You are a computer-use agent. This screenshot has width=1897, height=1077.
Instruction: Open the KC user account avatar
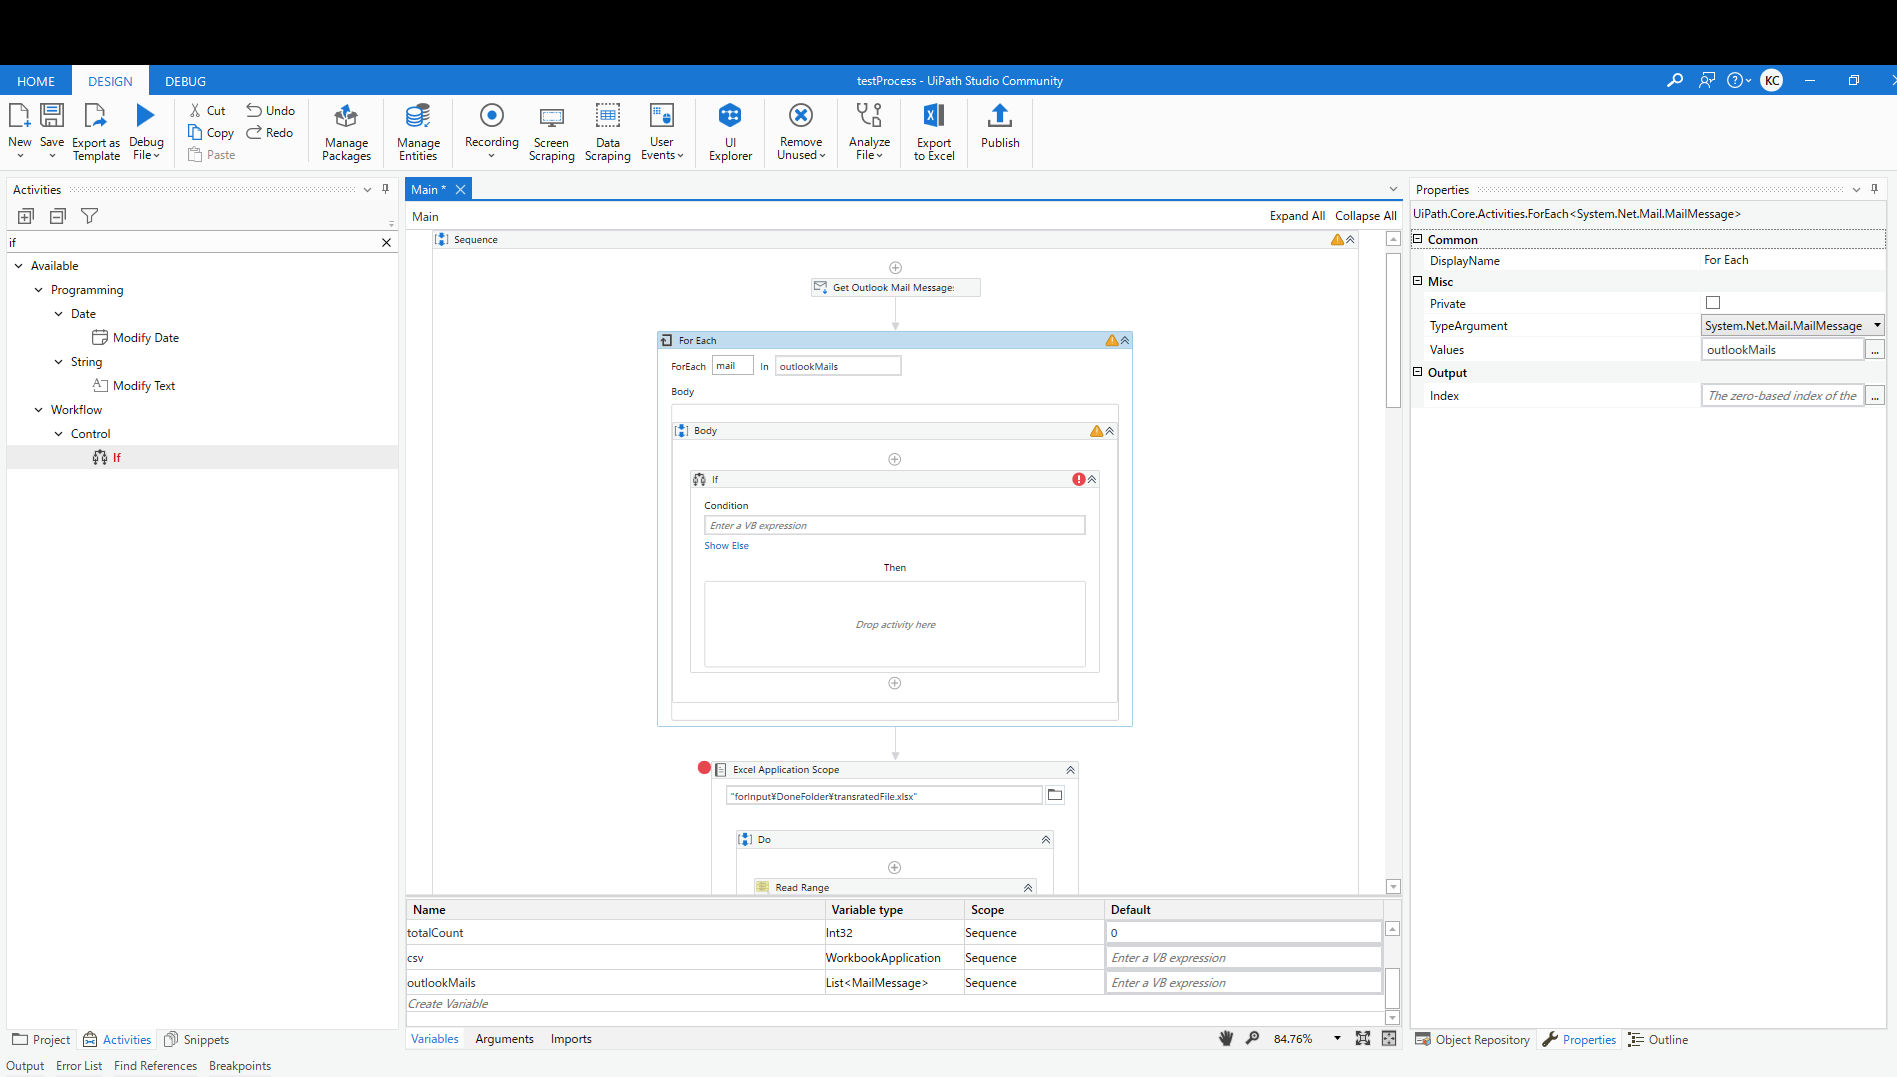[1772, 80]
